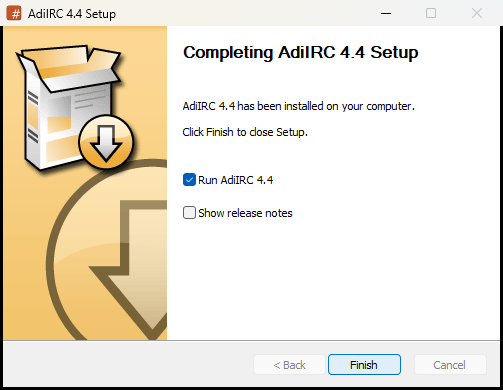Image resolution: width=503 pixels, height=390 pixels.
Task: Click Finish to close Setup
Action: click(x=364, y=365)
